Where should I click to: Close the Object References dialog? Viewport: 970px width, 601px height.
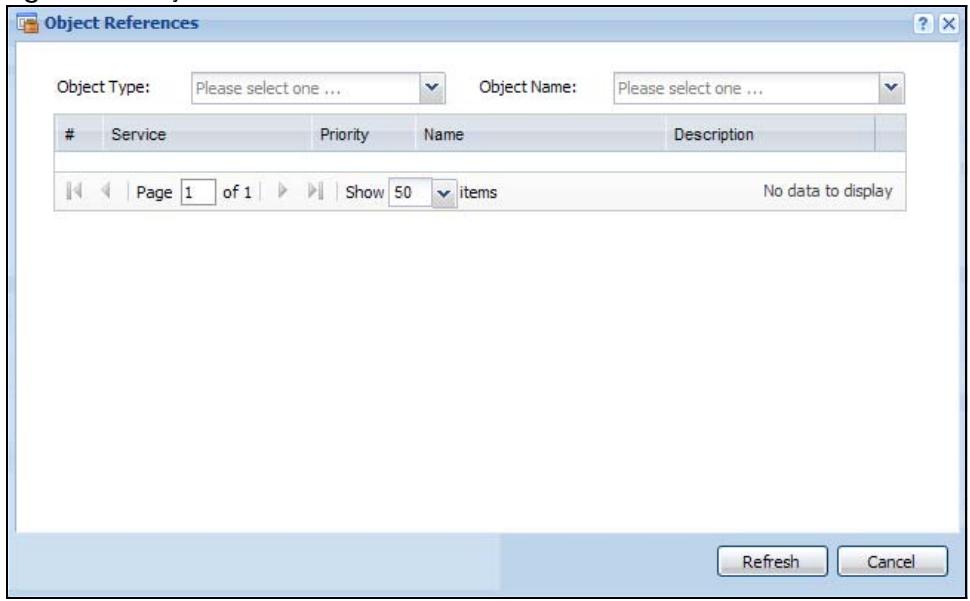click(x=948, y=23)
